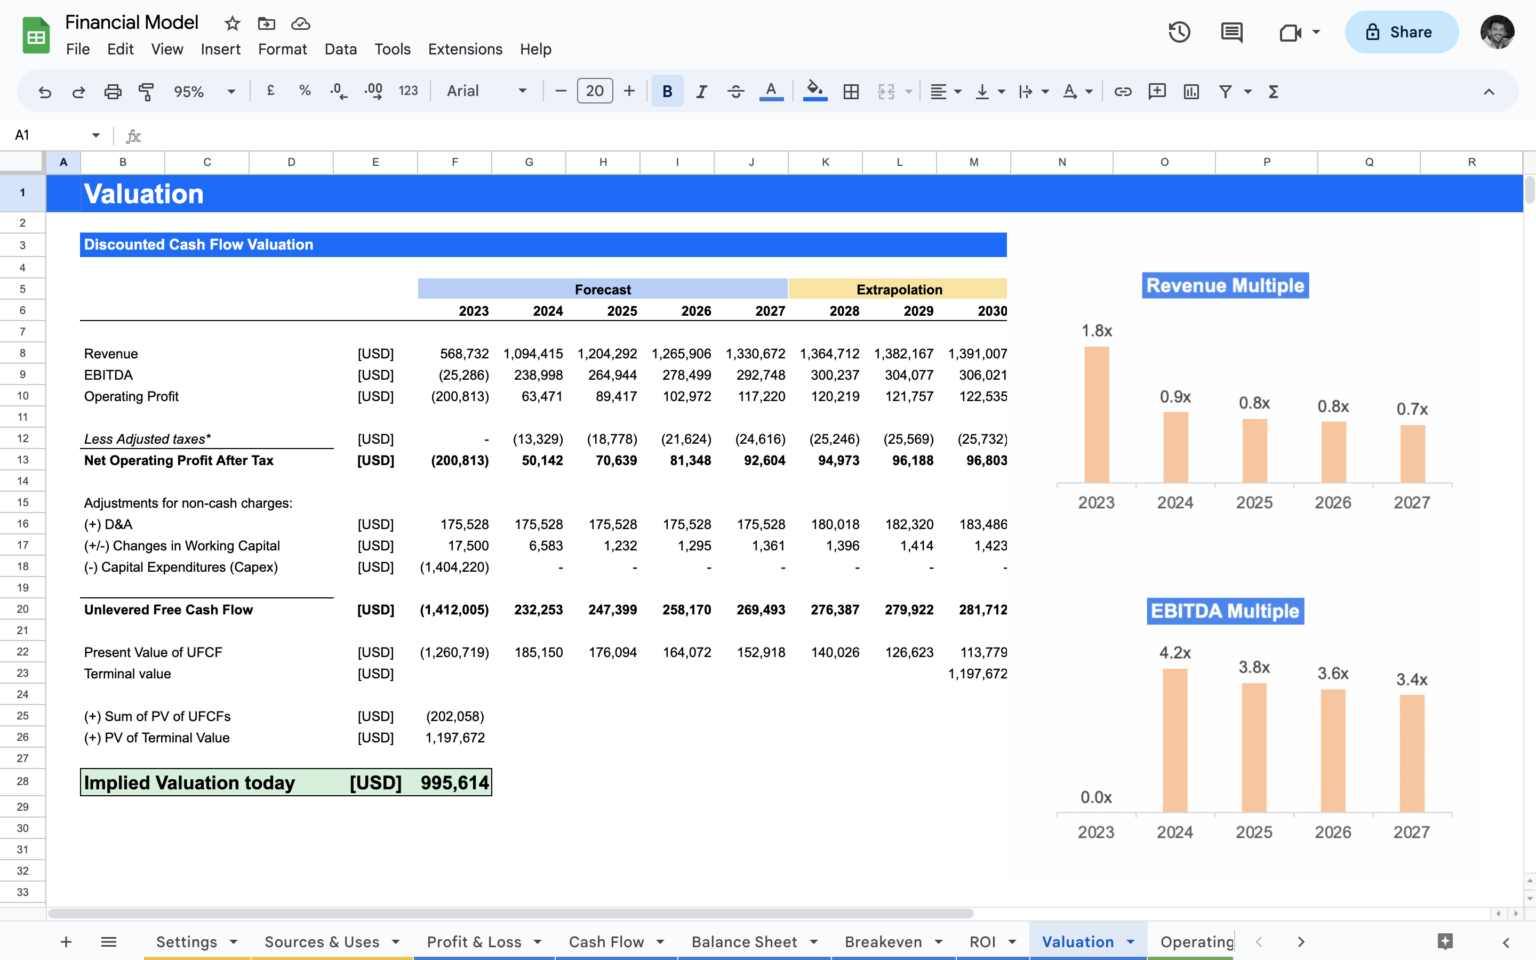Viewport: 1536px width, 960px height.
Task: Open the fill color picker
Action: click(815, 91)
